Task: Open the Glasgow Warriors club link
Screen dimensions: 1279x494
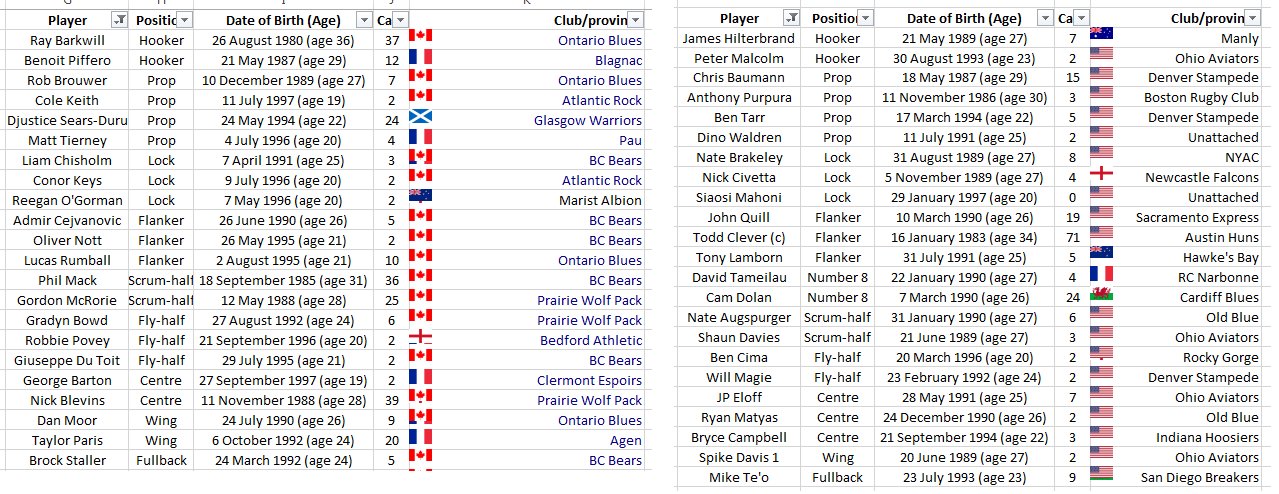Action: pyautogui.click(x=588, y=121)
